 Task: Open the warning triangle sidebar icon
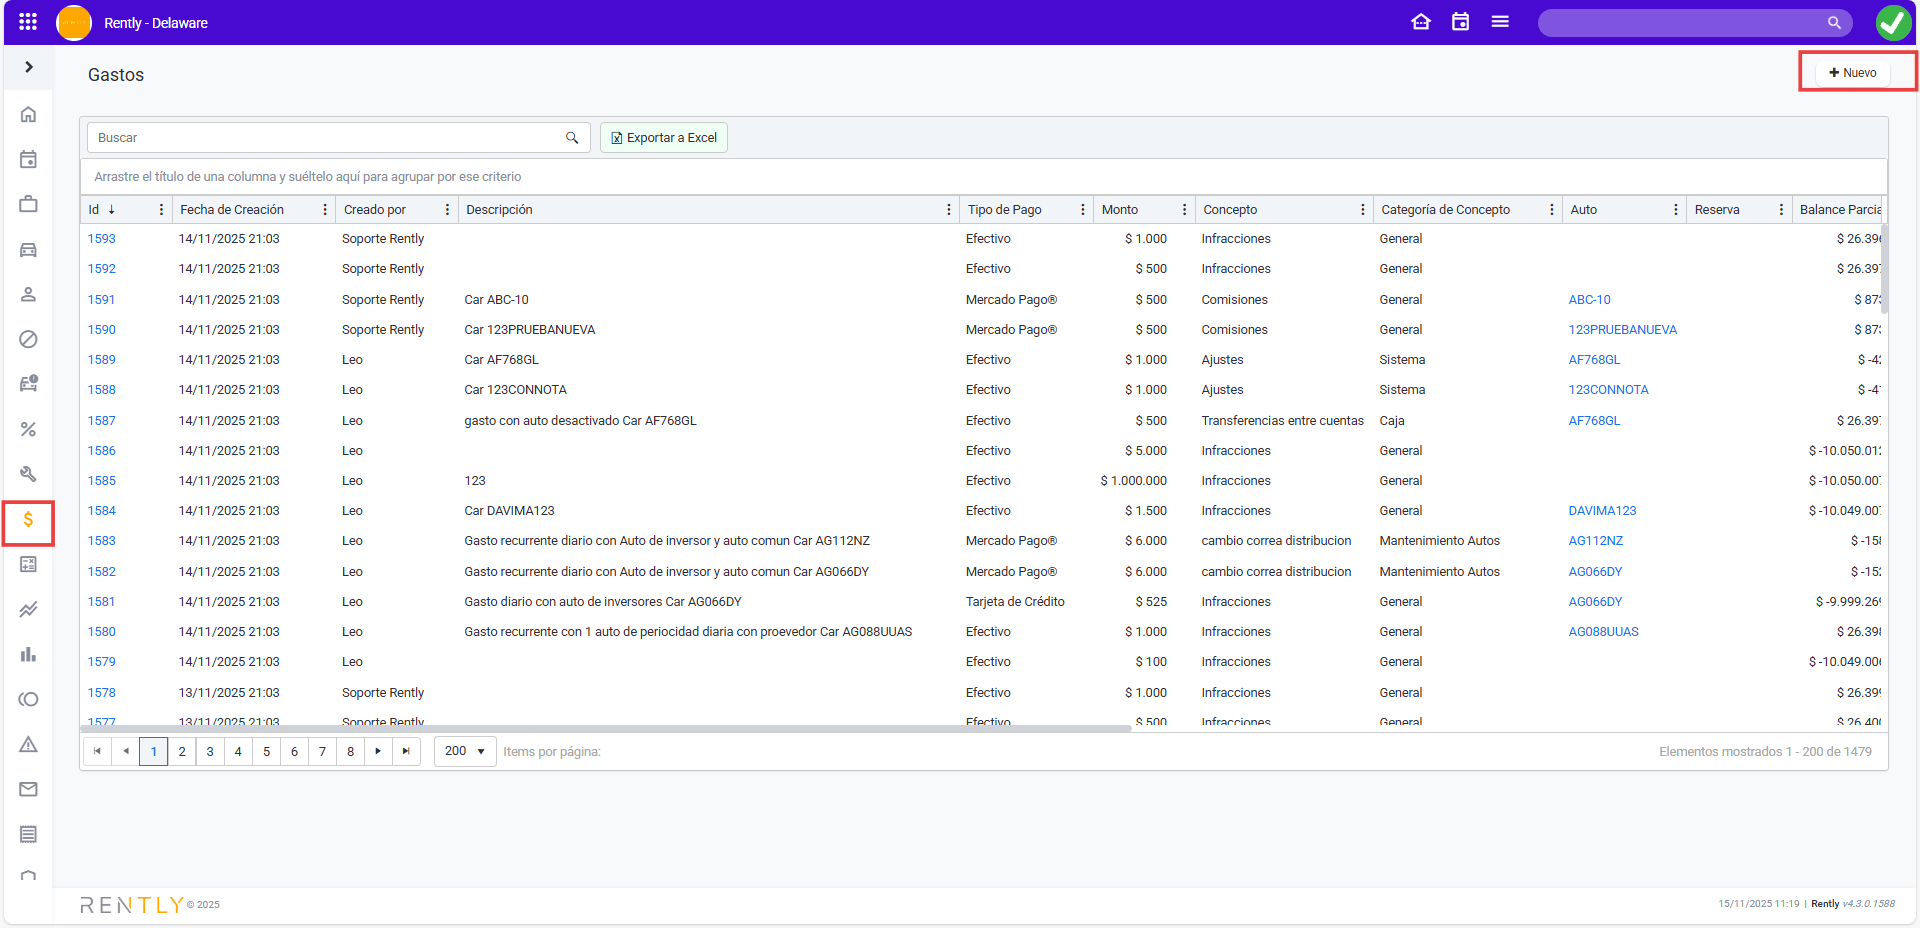coord(28,745)
